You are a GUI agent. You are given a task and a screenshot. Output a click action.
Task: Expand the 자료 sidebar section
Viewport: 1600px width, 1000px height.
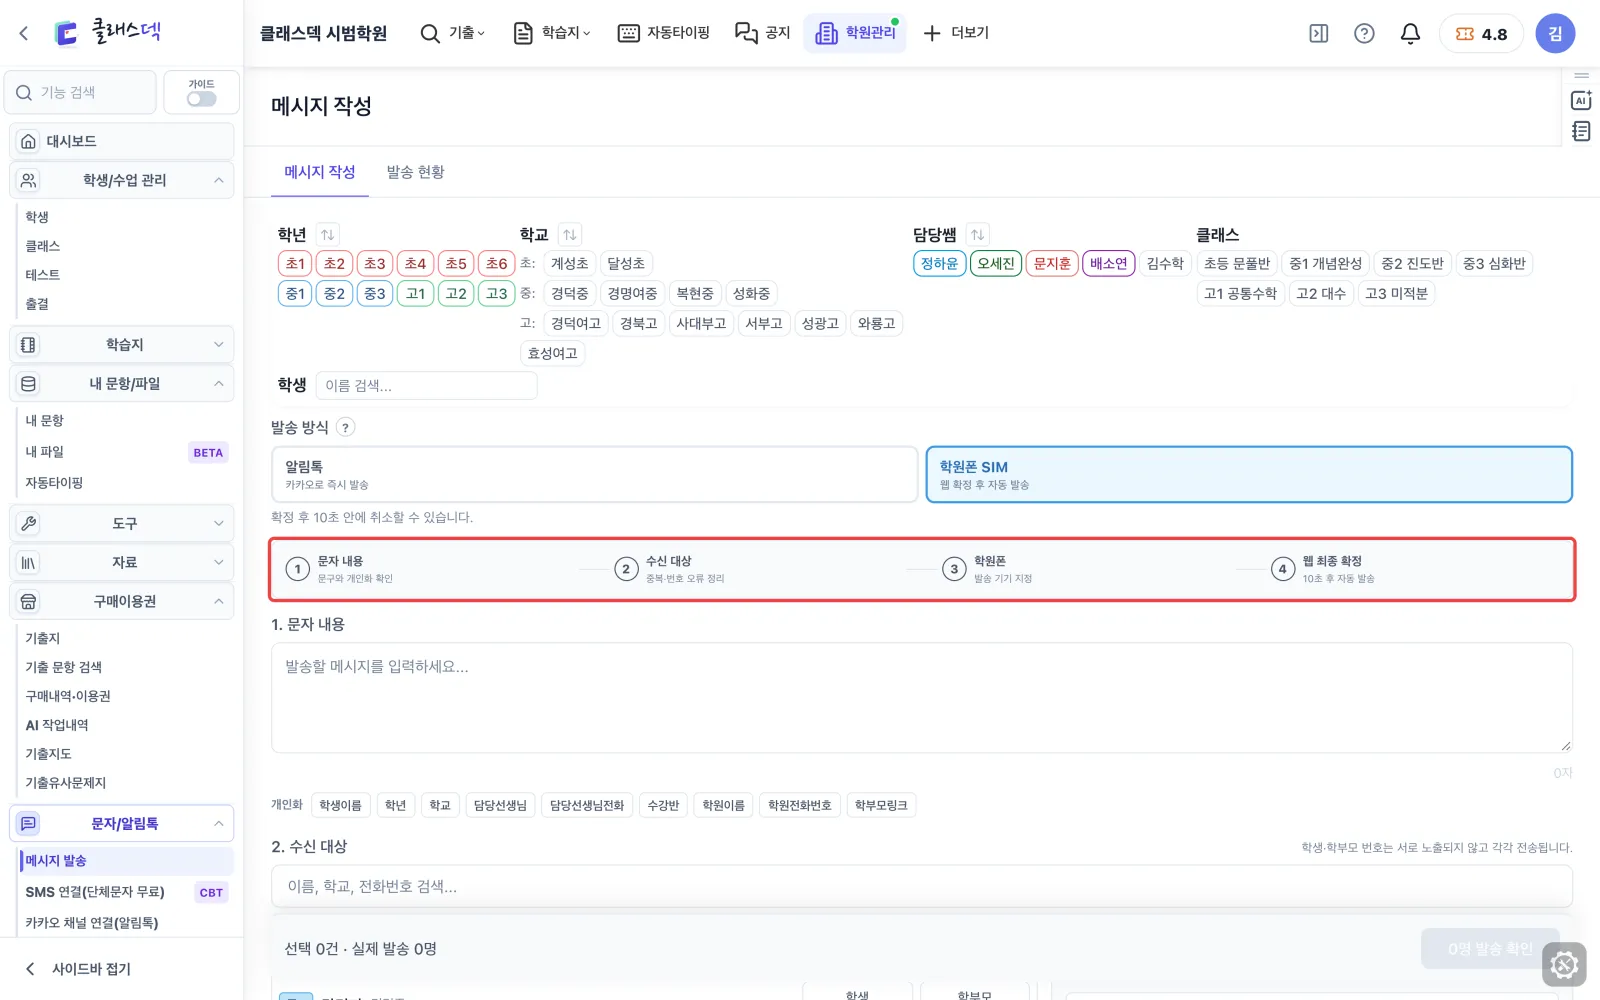click(122, 562)
